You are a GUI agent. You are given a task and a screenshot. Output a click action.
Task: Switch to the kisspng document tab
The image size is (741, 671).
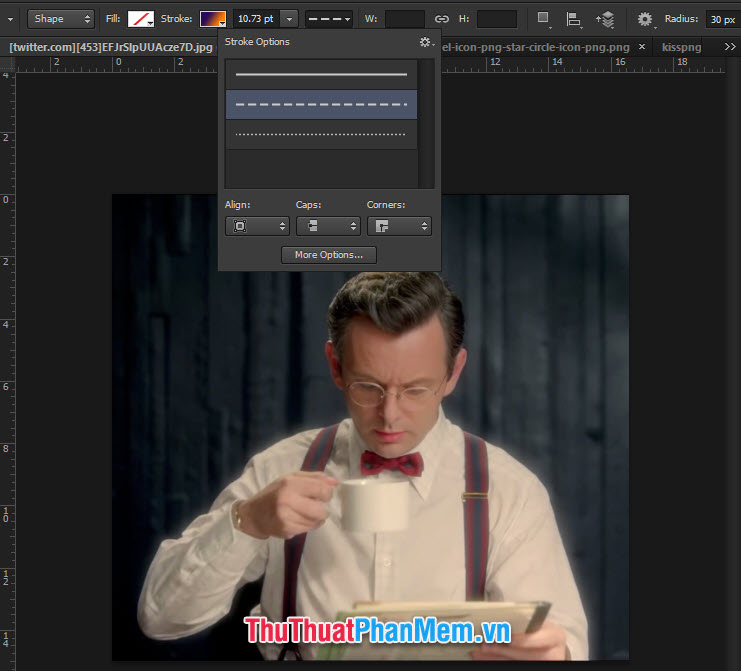[x=681, y=47]
